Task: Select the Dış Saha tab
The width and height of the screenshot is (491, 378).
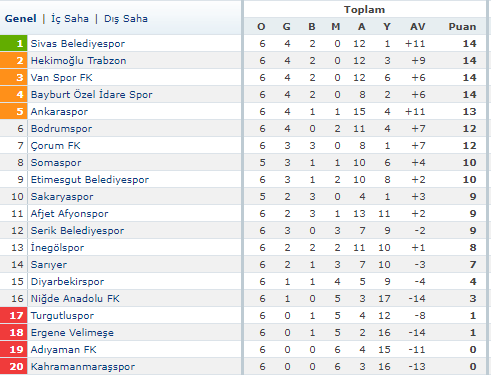Action: point(126,19)
